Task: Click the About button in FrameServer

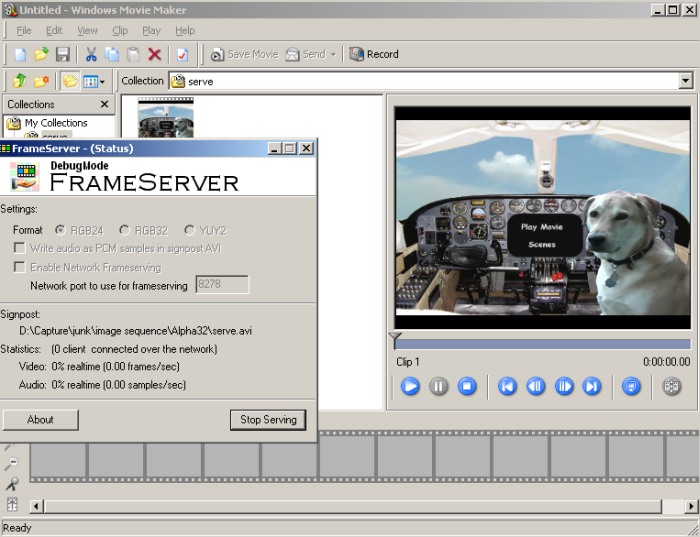Action: (41, 420)
